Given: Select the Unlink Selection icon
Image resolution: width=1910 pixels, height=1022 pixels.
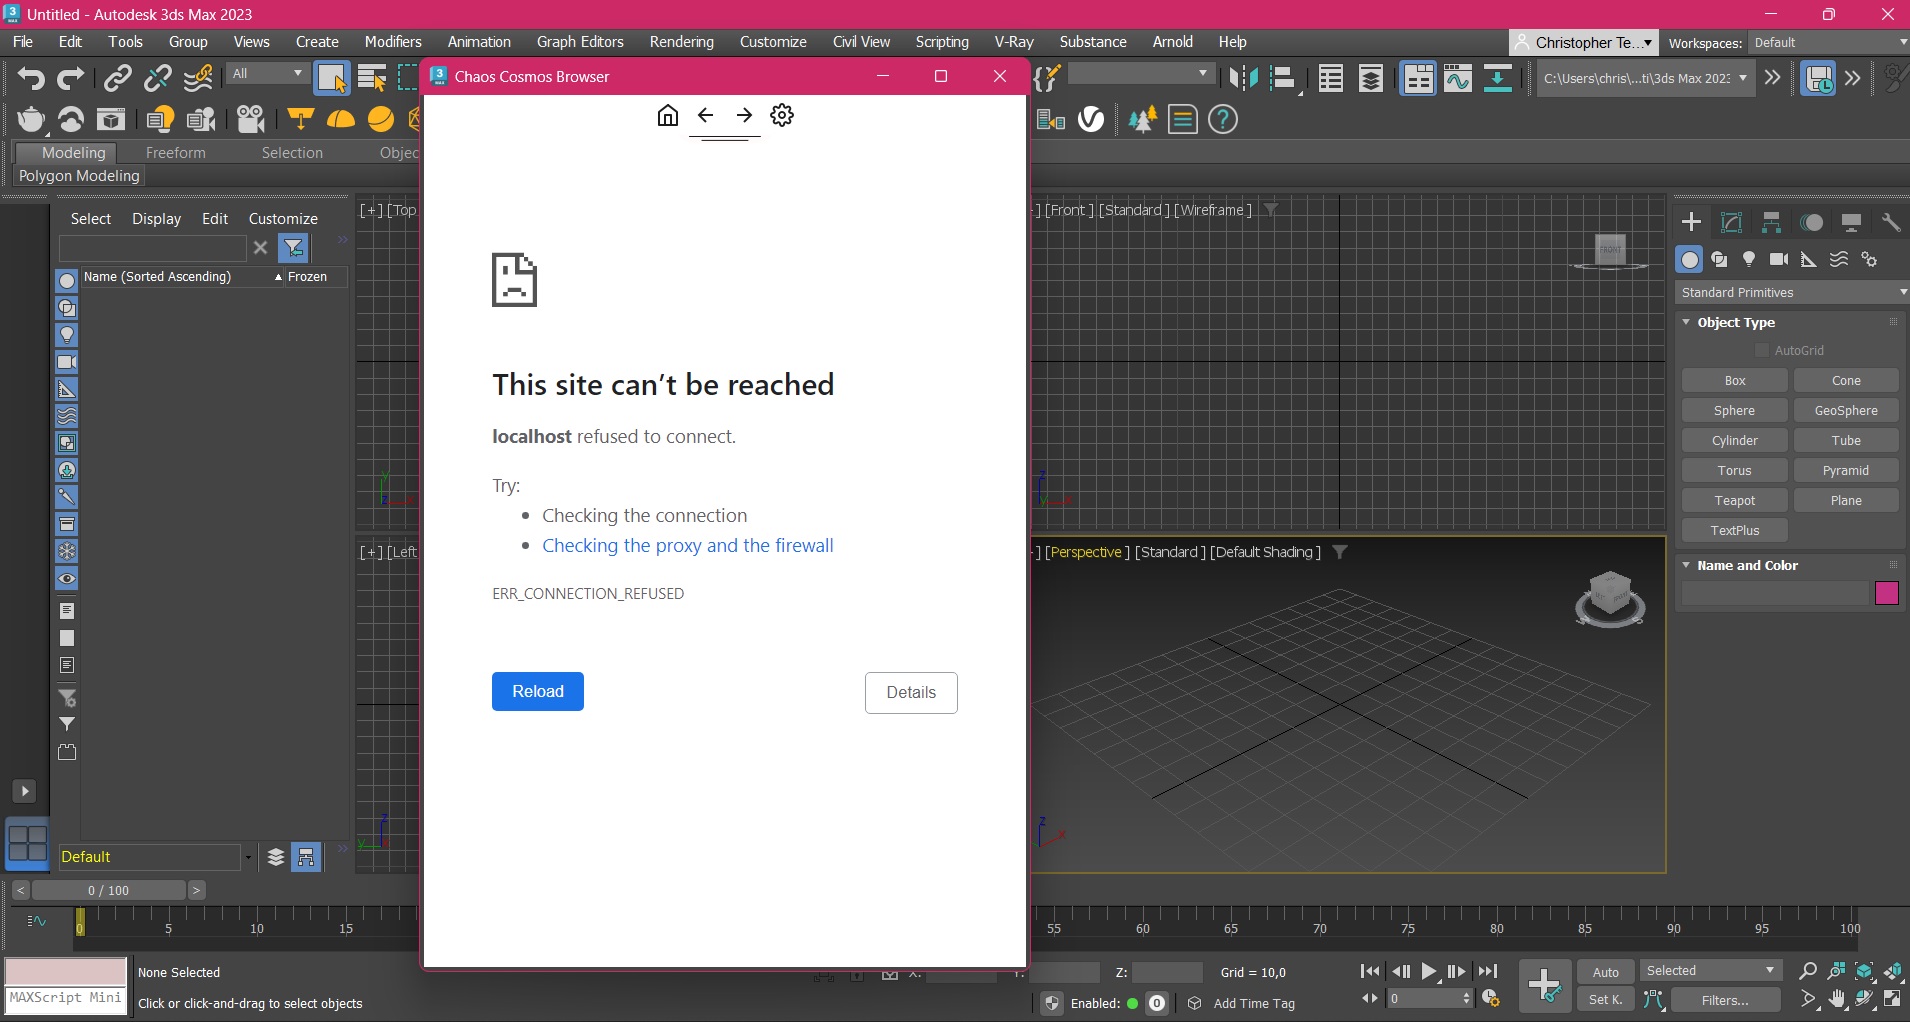Looking at the screenshot, I should click(x=158, y=78).
